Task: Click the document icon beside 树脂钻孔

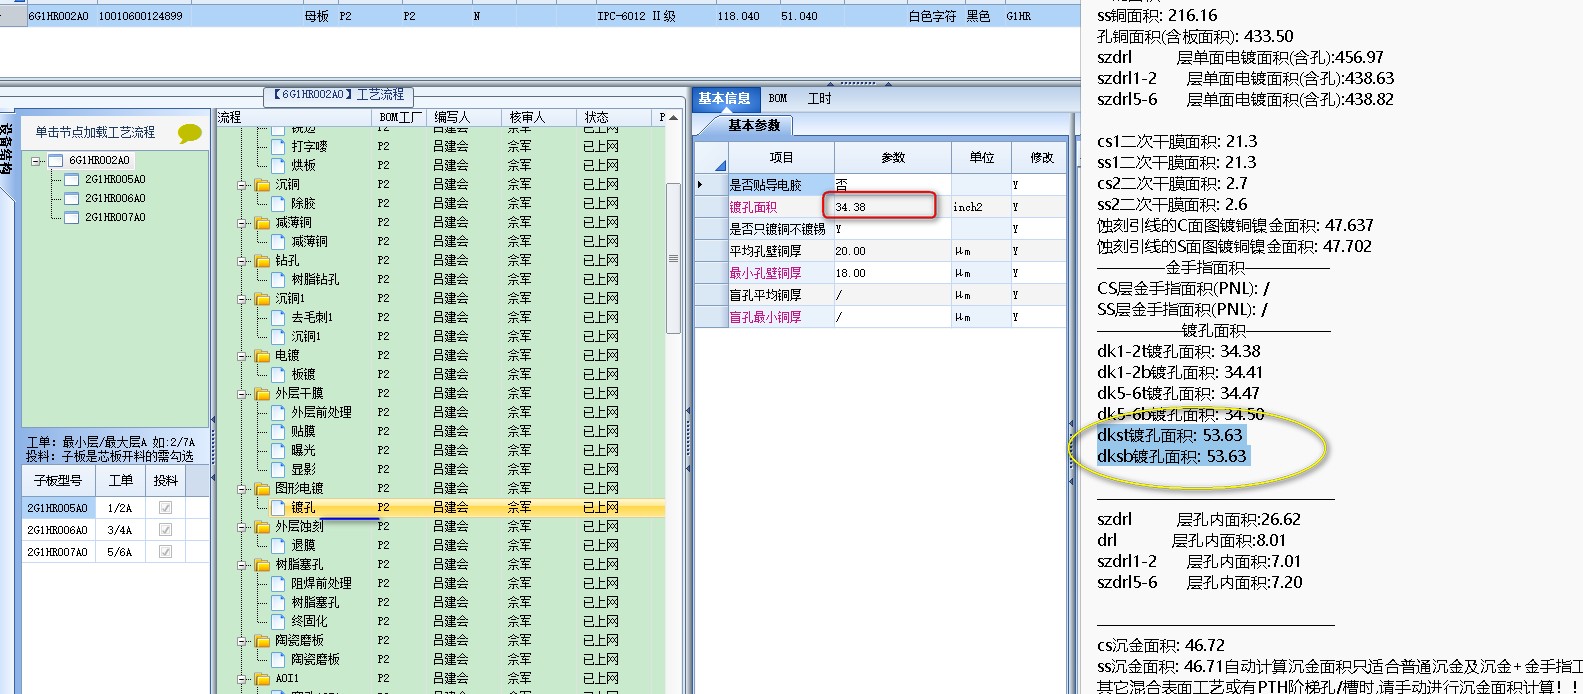Action: [278, 279]
